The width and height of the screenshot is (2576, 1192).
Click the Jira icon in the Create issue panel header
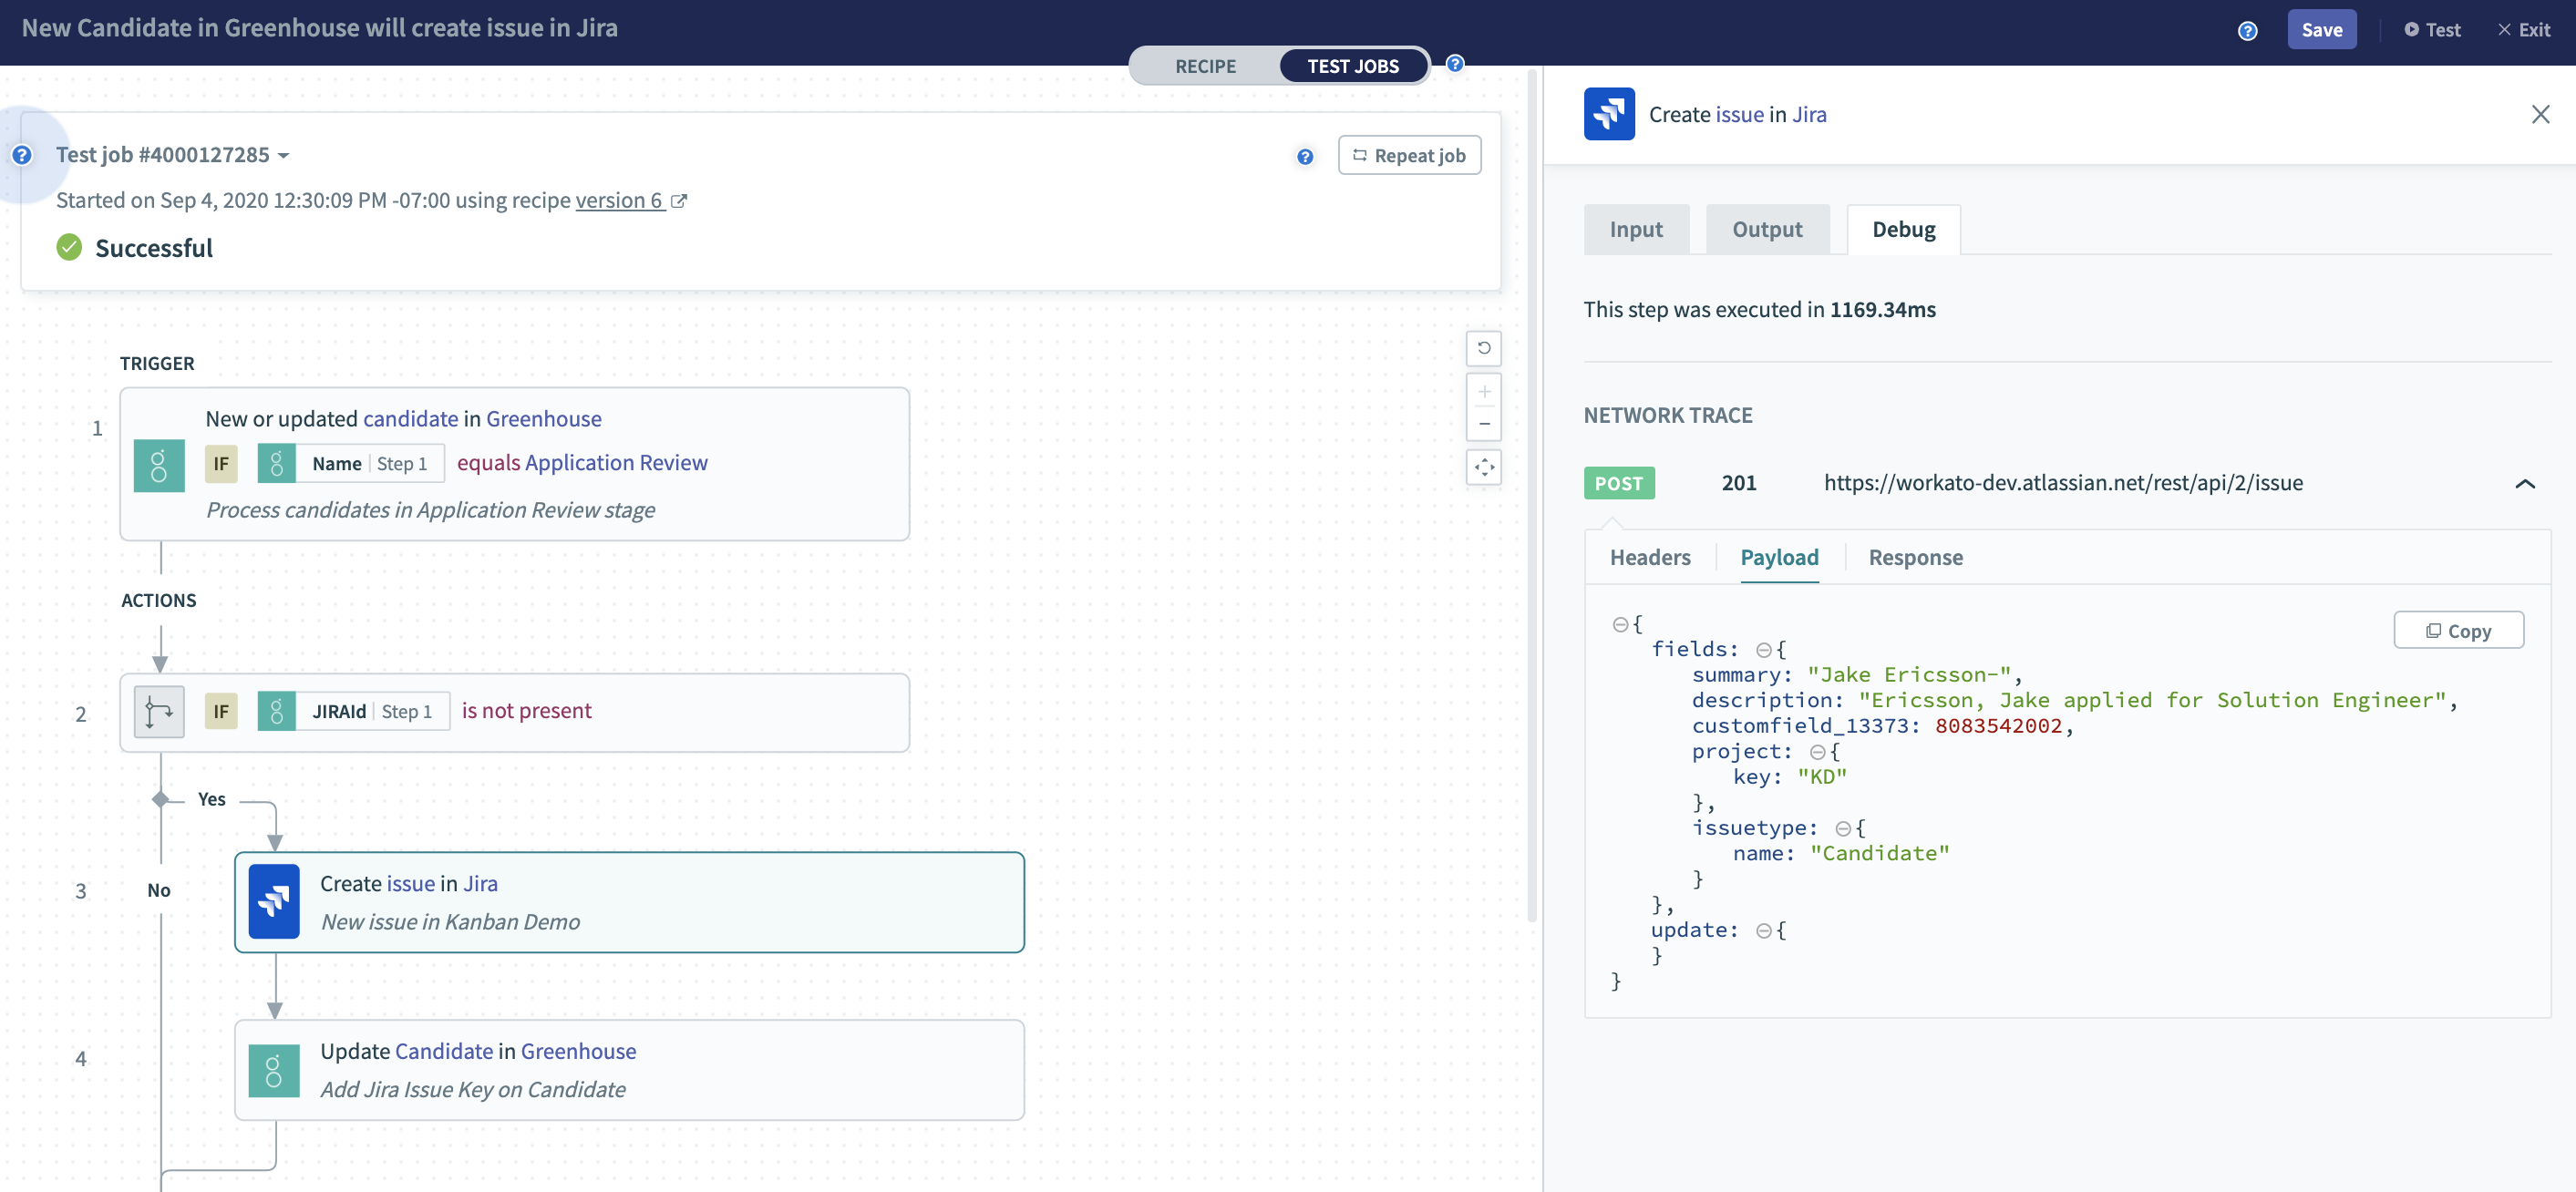1609,114
